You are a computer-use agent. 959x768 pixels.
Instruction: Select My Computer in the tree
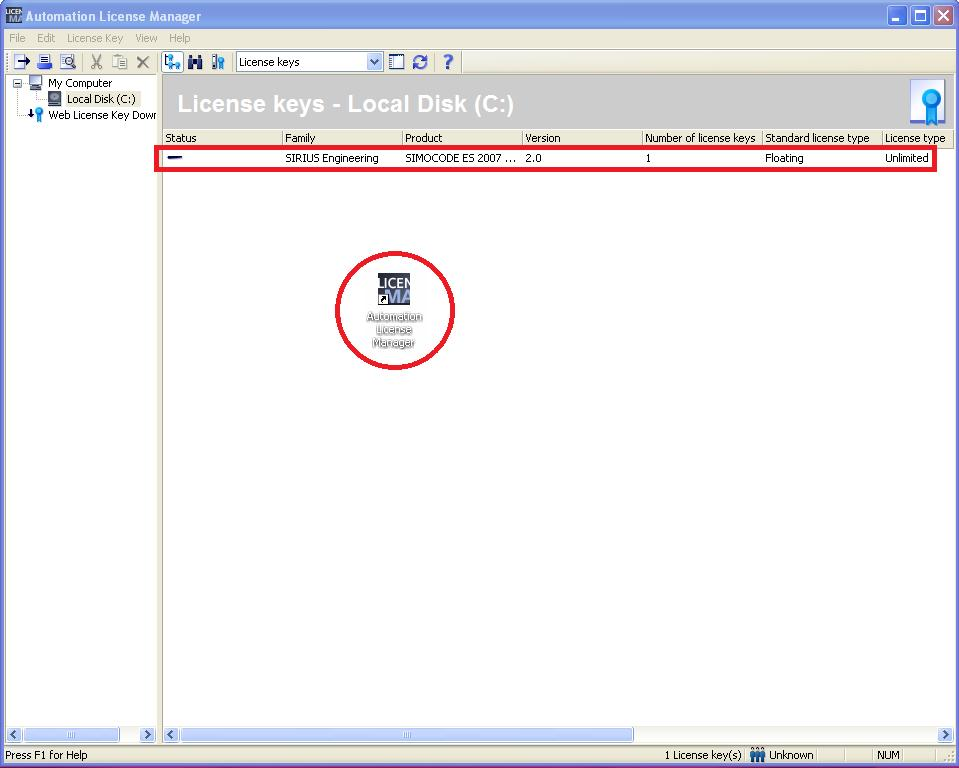click(80, 83)
